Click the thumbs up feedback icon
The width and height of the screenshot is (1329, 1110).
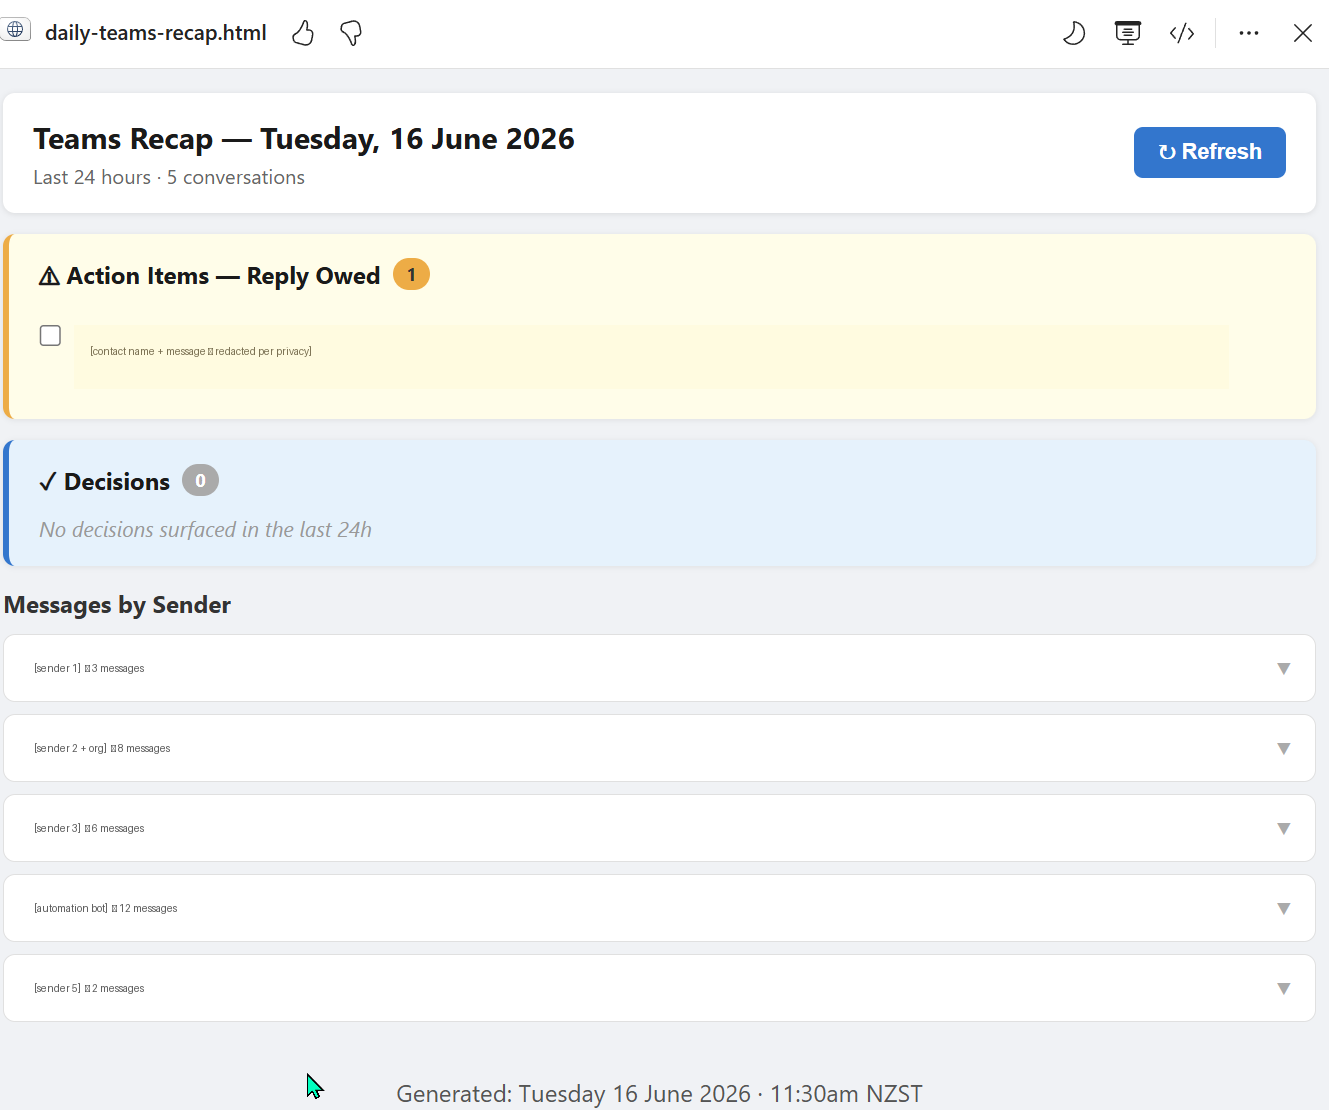tap(303, 33)
